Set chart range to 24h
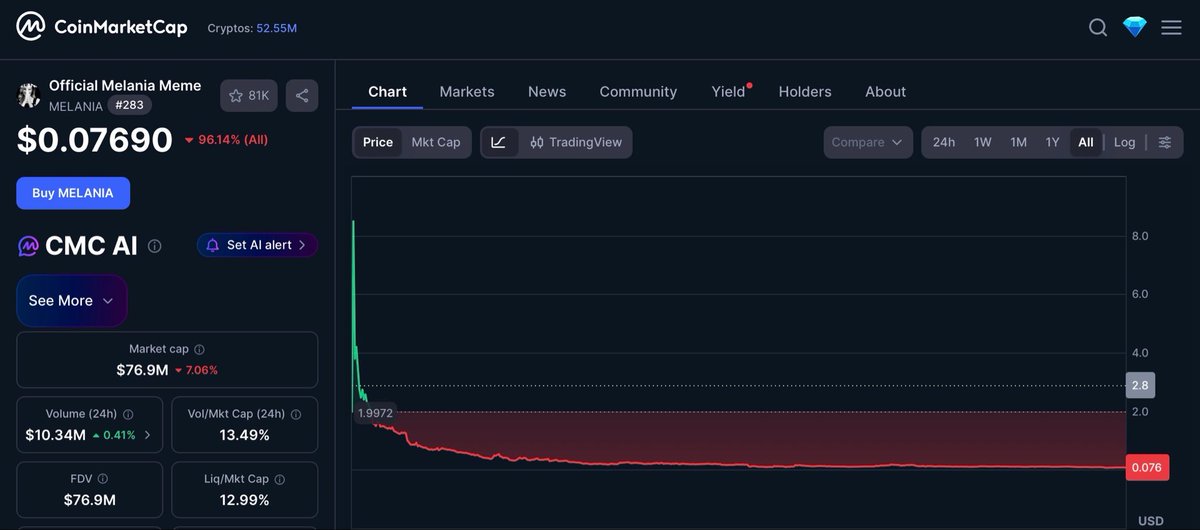The width and height of the screenshot is (1200, 530). pos(944,142)
